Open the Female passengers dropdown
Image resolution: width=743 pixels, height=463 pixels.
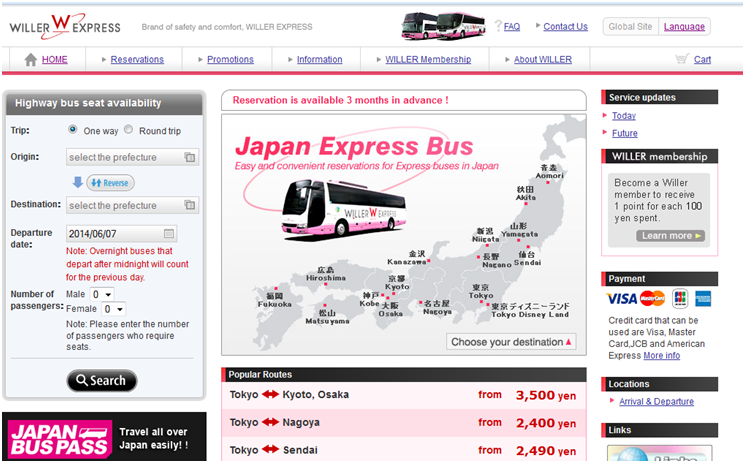[x=112, y=309]
